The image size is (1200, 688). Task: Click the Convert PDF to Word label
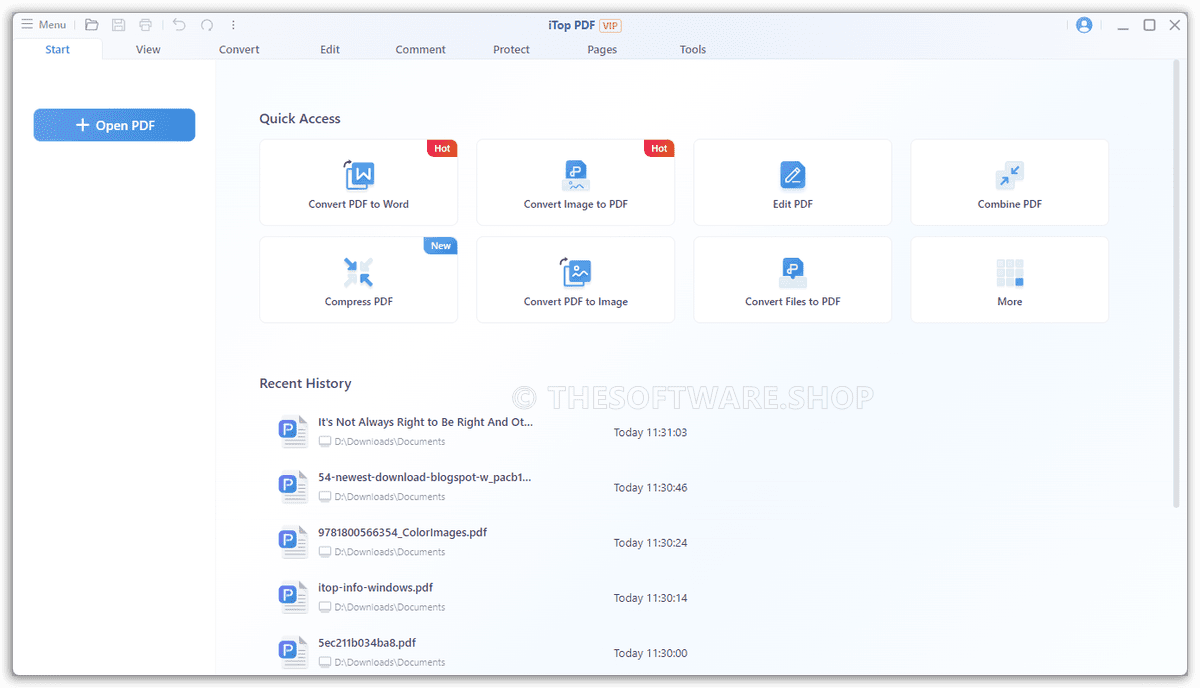(x=359, y=204)
